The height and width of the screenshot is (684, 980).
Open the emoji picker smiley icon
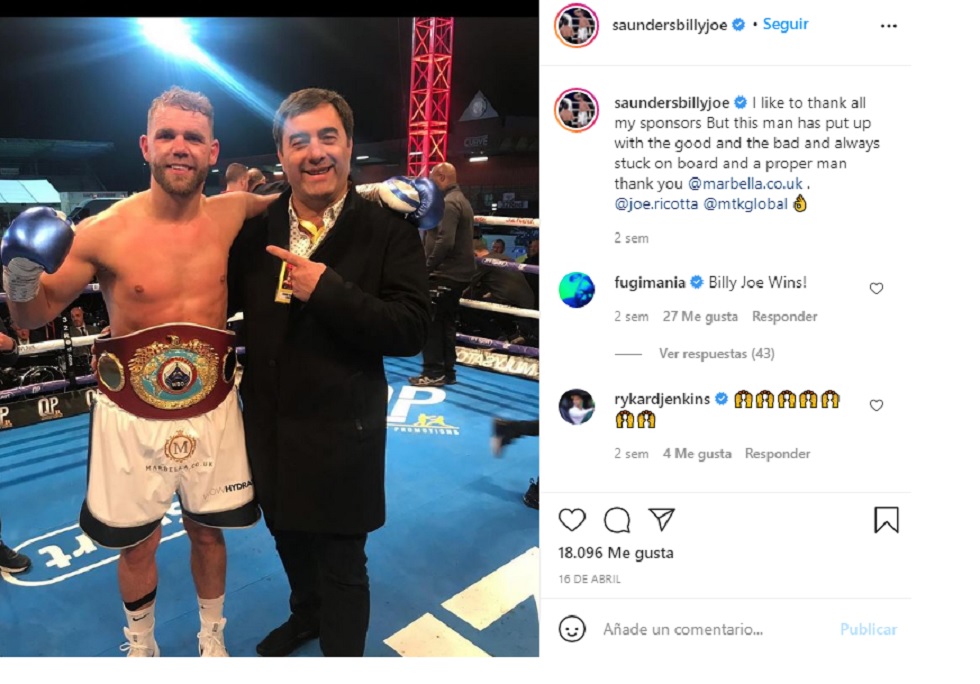pyautogui.click(x=572, y=628)
